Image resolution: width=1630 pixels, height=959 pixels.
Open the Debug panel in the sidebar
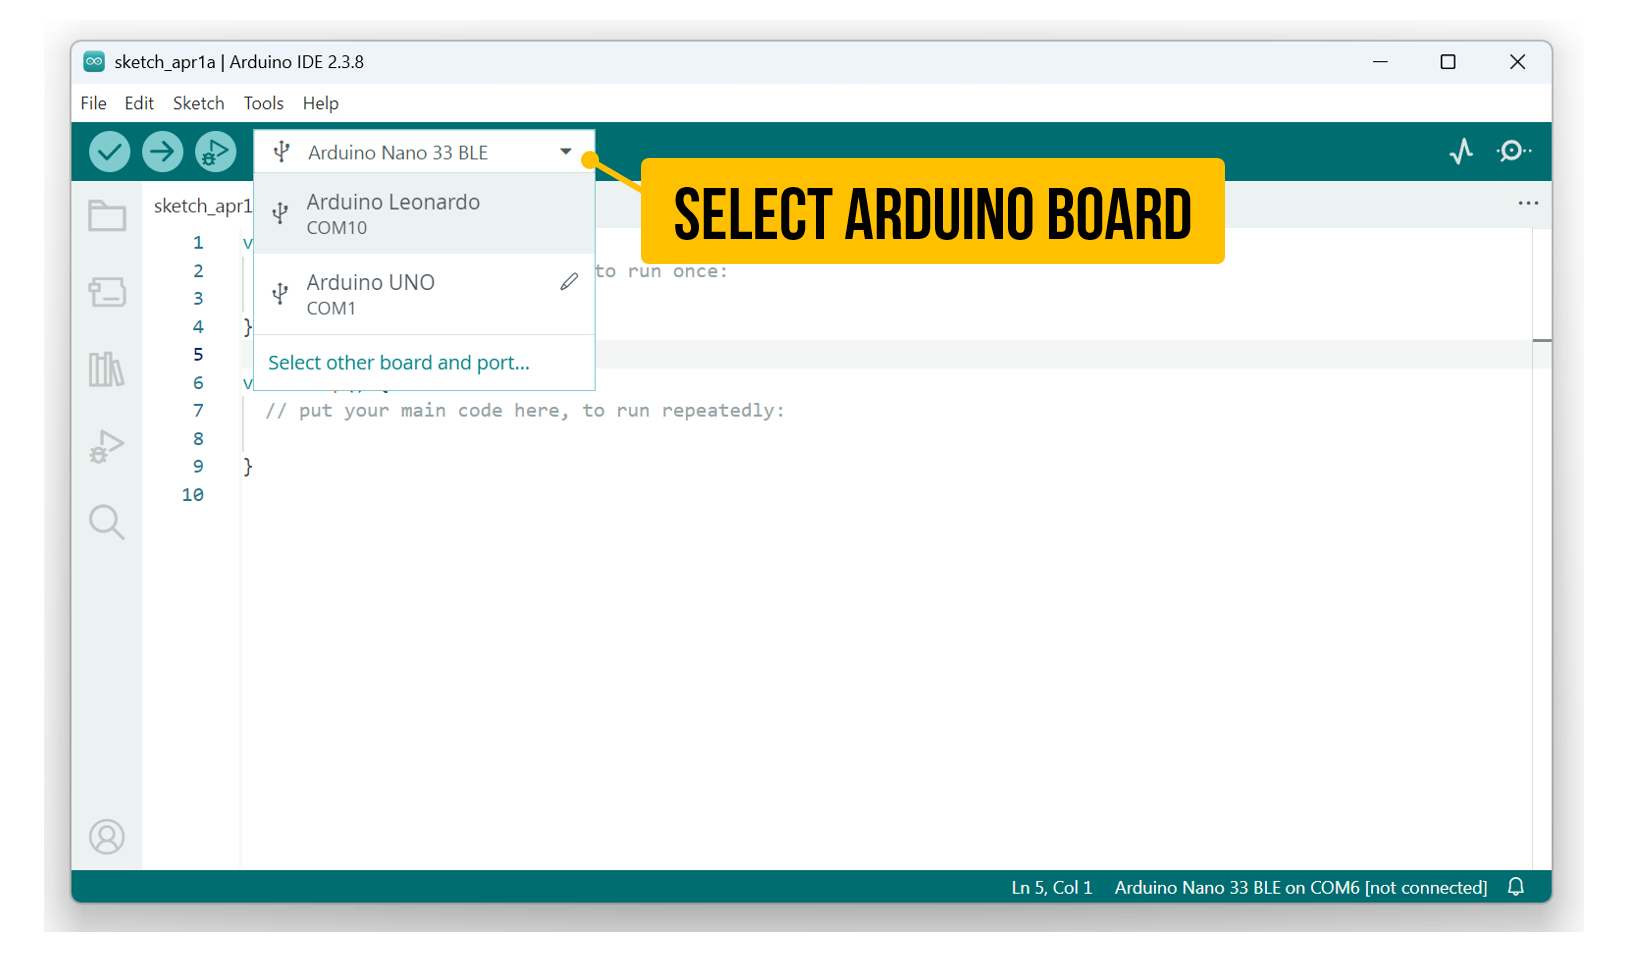pos(107,446)
